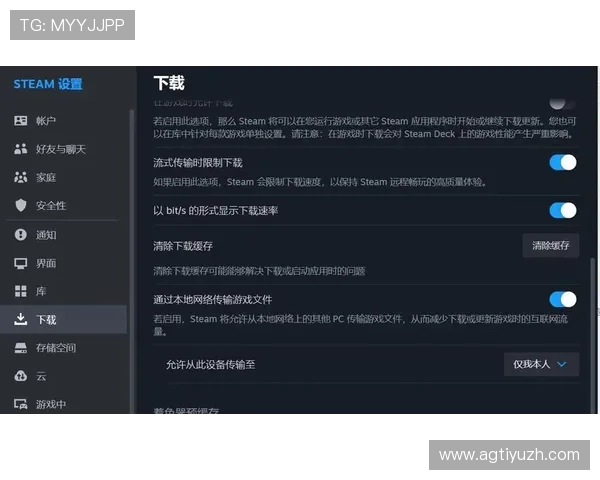This screenshot has height=480, width=600.
Task: Click the 通过本地网络传输游戏文件 label text
Action: [213, 300]
